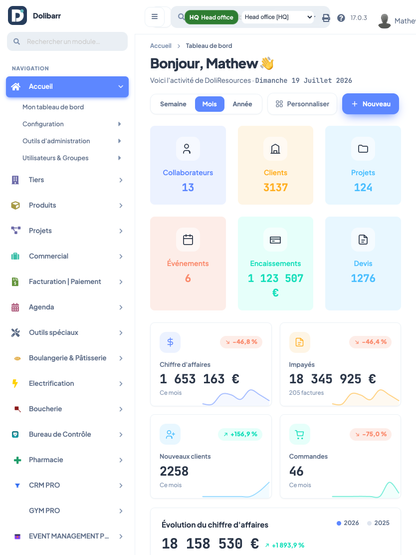
Task: Click the Projets folder icon on card
Action: 363,149
